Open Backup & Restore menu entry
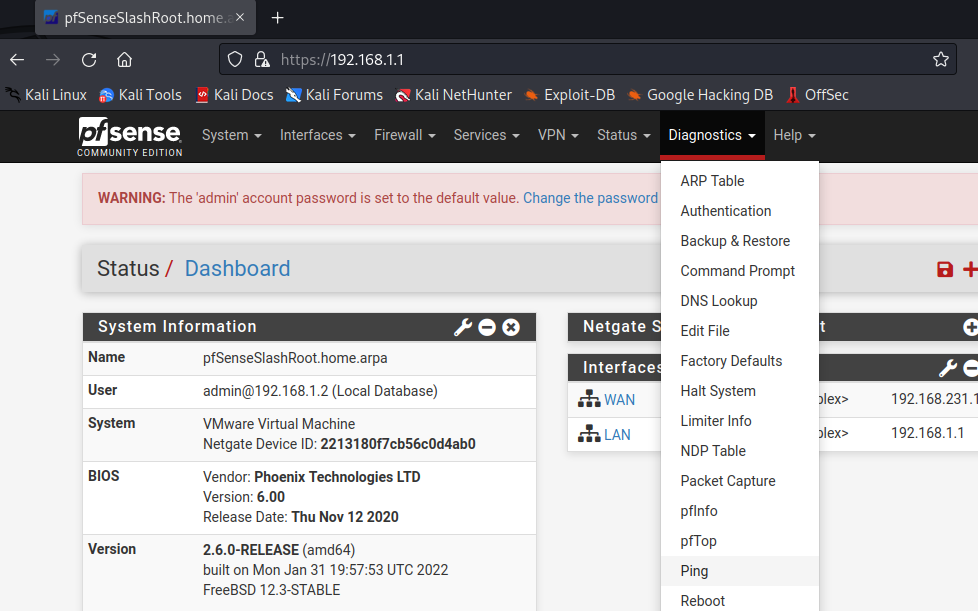This screenshot has height=611, width=978. click(x=735, y=241)
